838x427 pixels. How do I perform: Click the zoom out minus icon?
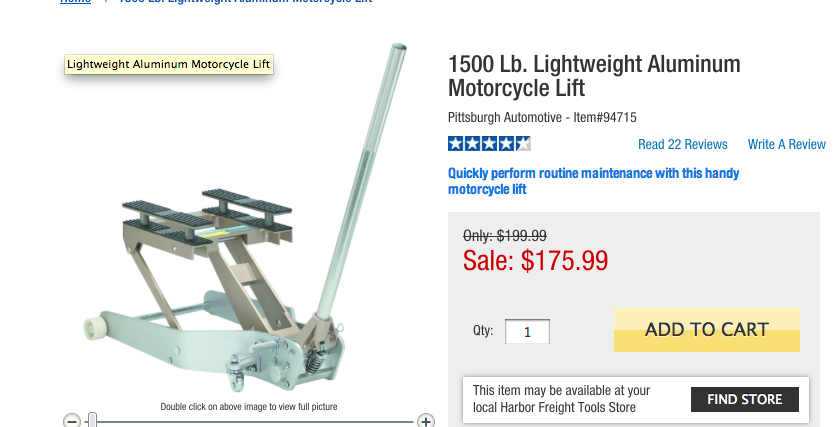point(71,421)
